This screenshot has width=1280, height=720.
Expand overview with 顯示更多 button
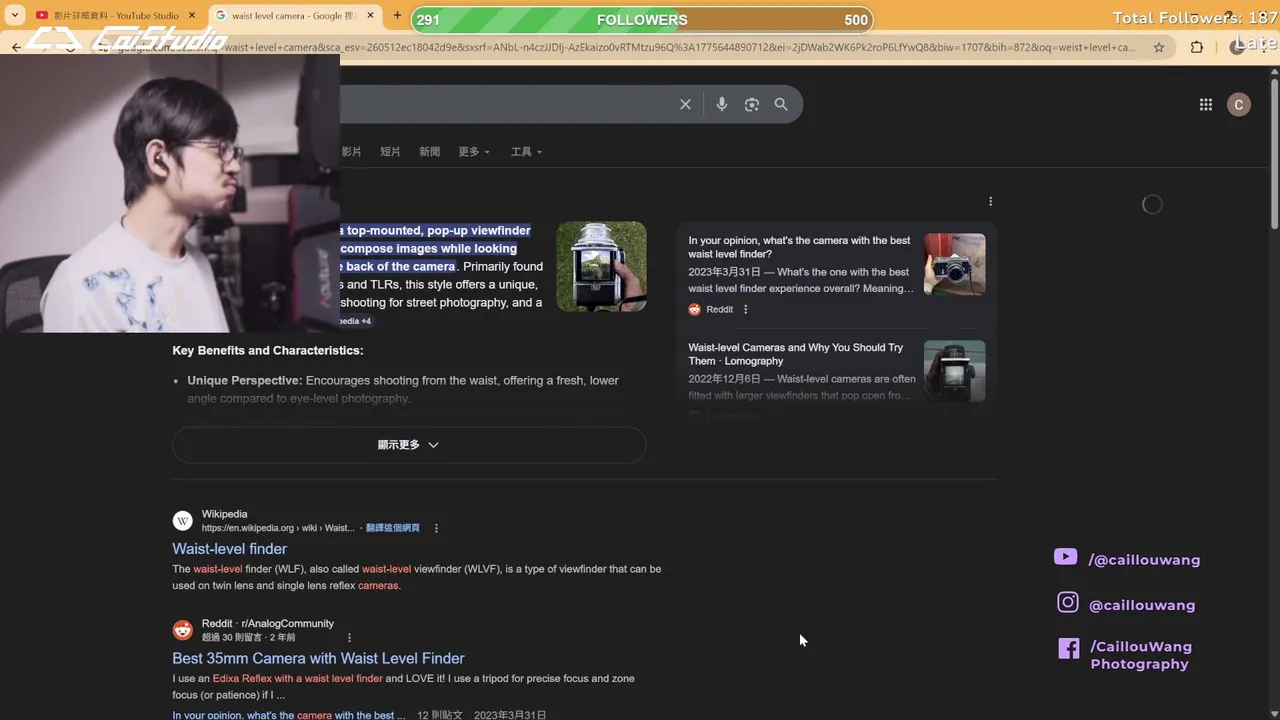click(x=409, y=445)
